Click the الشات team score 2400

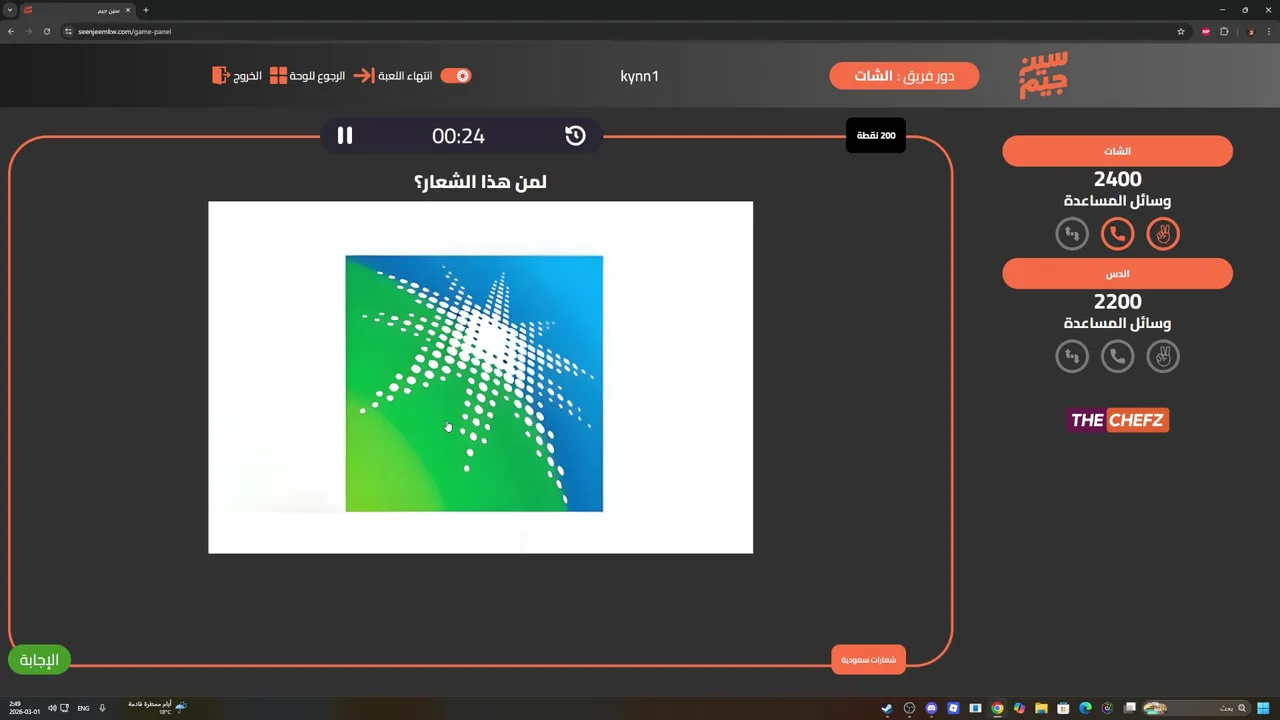point(1117,180)
